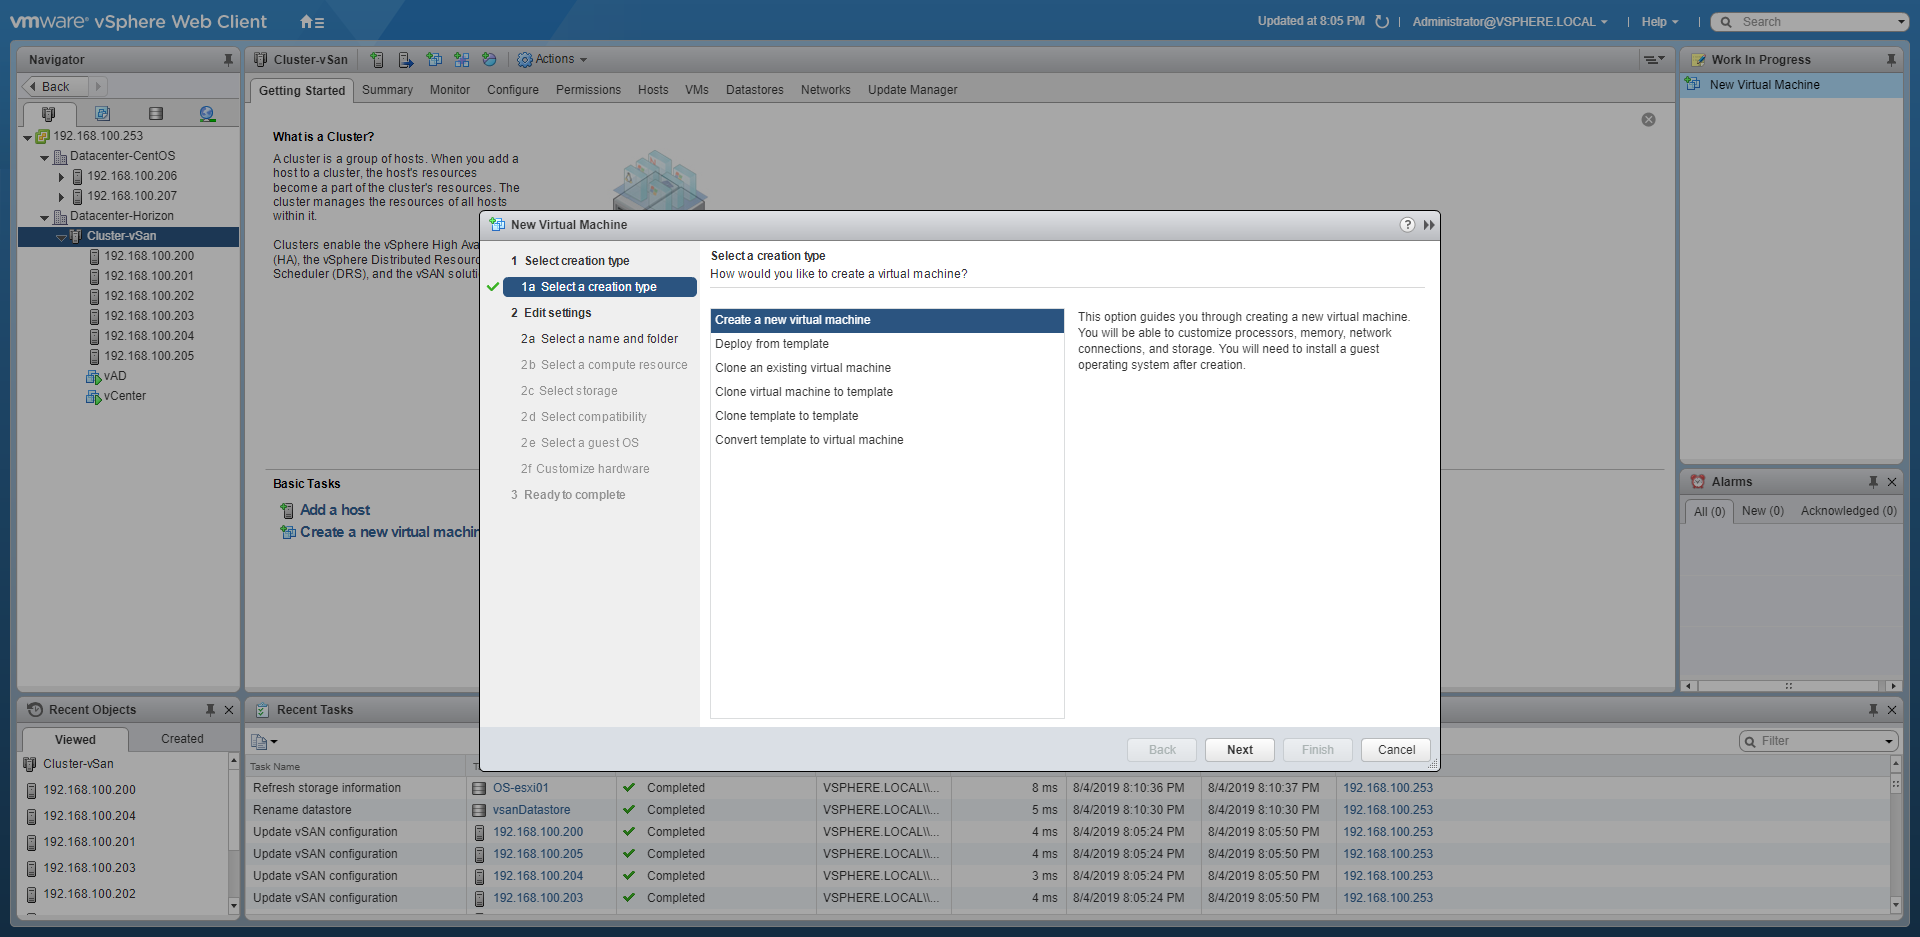Toggle the Navigator panel pin

[x=228, y=60]
